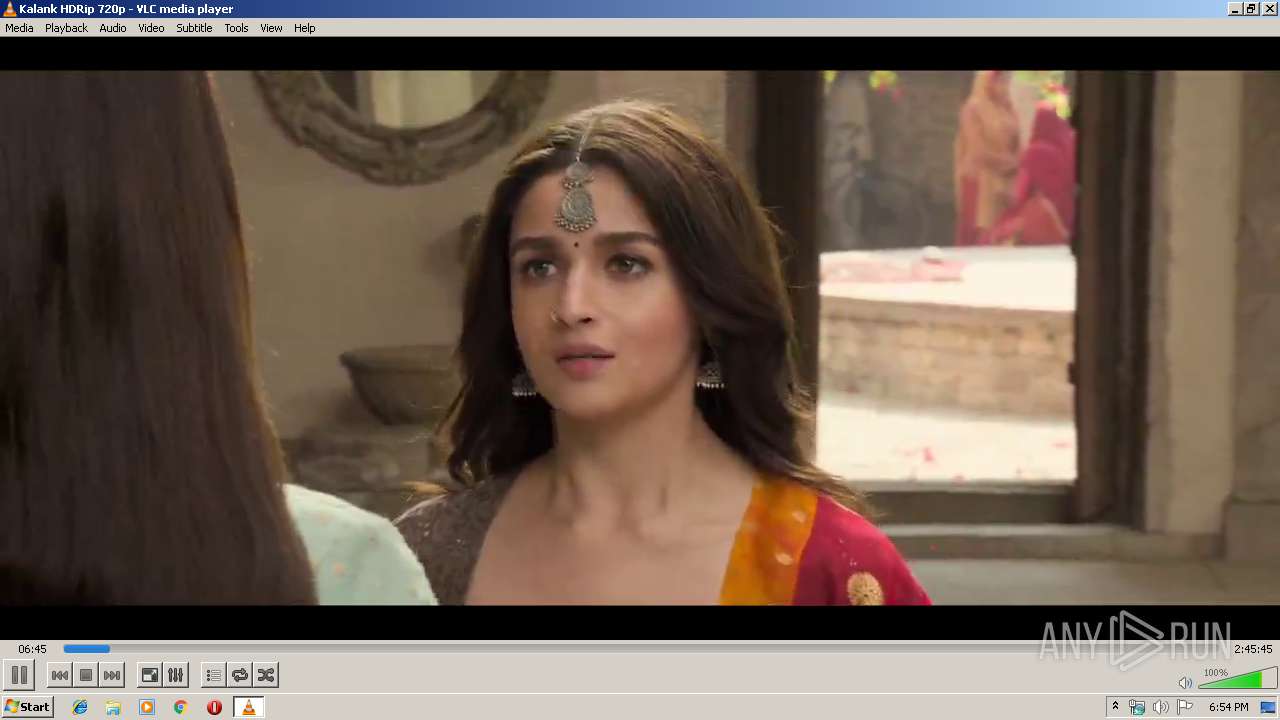Show extended settings and effects
The image size is (1280, 720).
176,675
